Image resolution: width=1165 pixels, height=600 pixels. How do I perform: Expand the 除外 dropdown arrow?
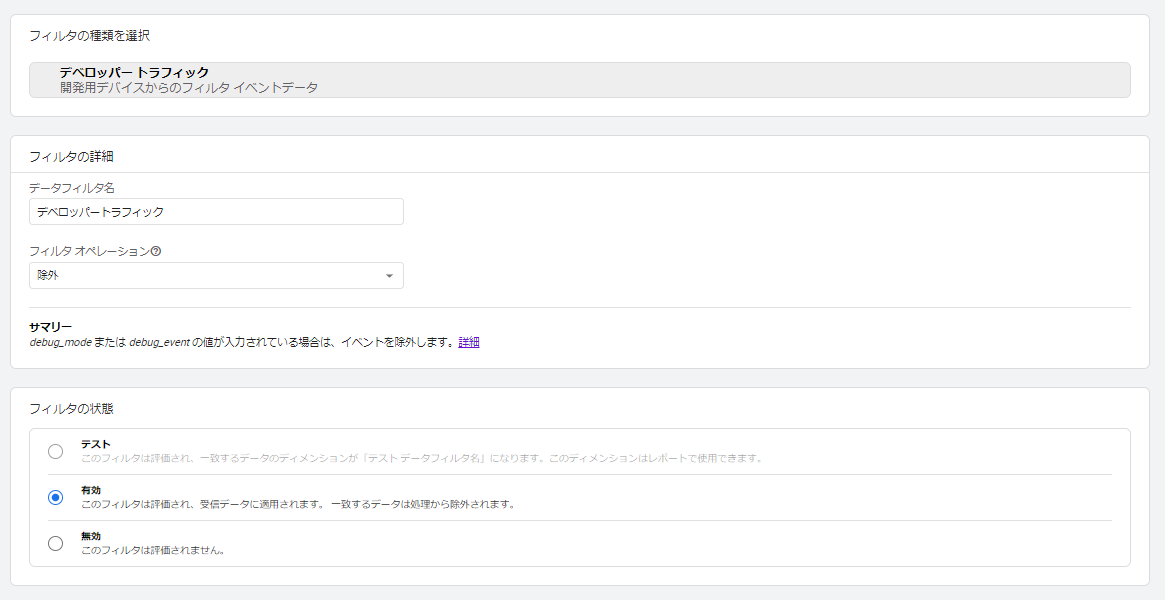tap(389, 276)
